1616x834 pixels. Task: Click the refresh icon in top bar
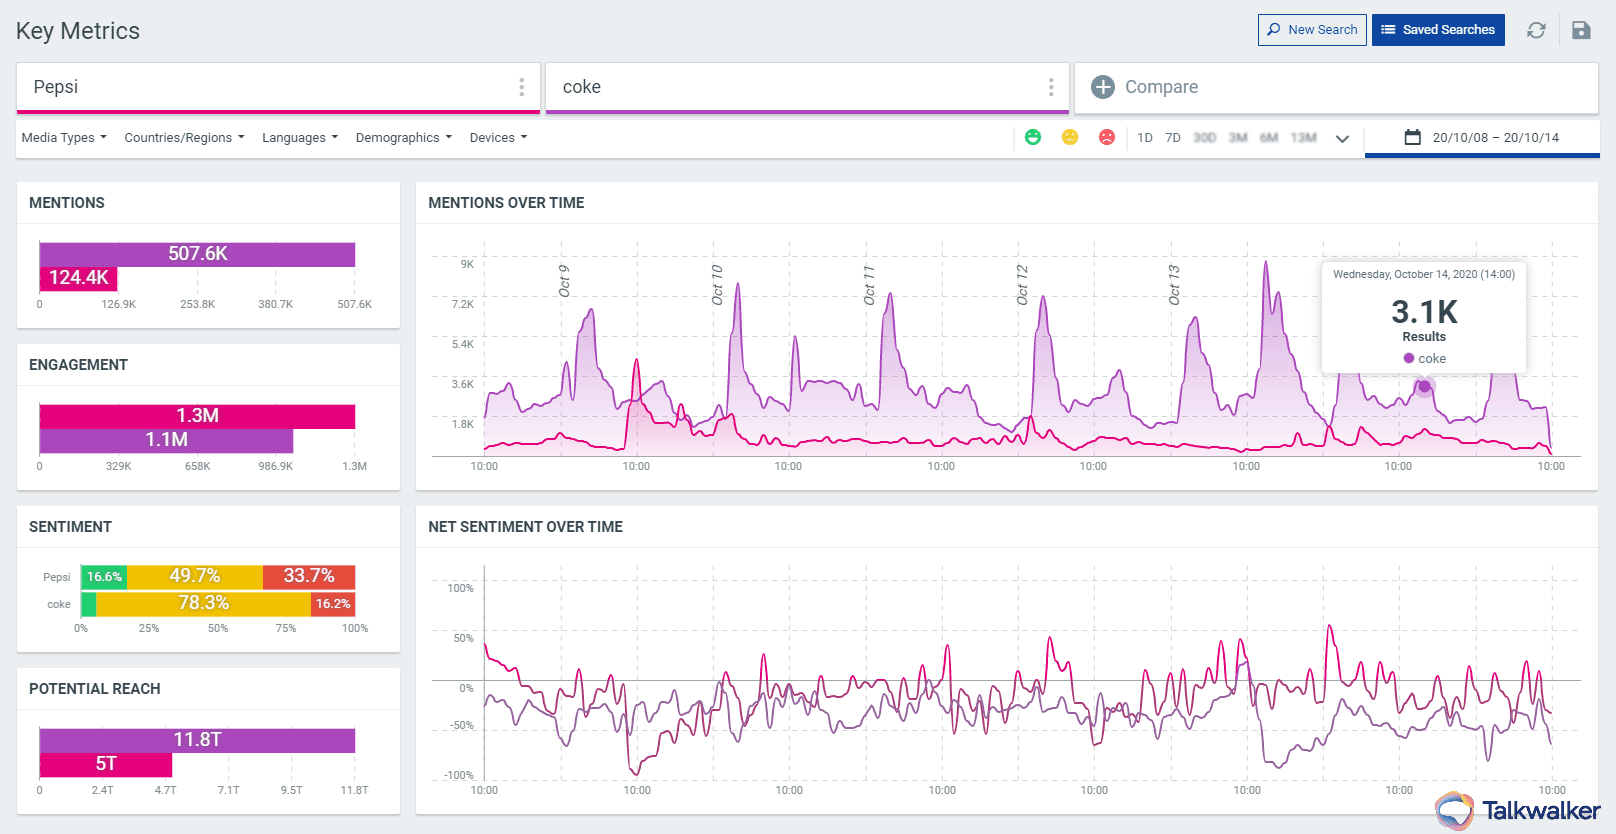point(1536,30)
